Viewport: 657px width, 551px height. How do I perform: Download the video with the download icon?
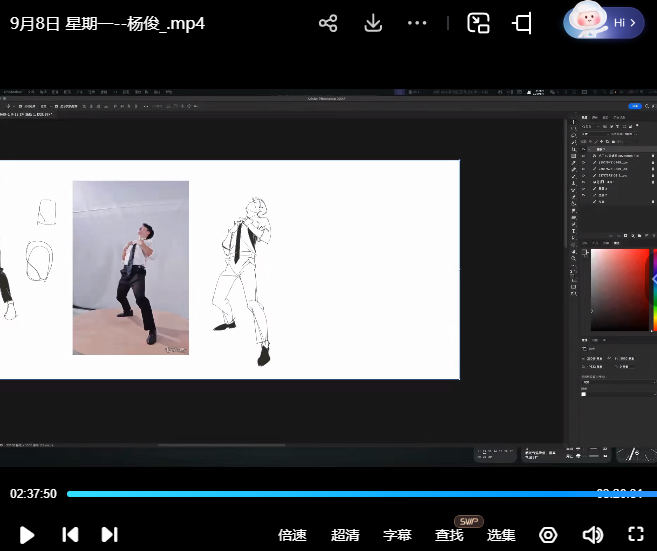coord(374,23)
